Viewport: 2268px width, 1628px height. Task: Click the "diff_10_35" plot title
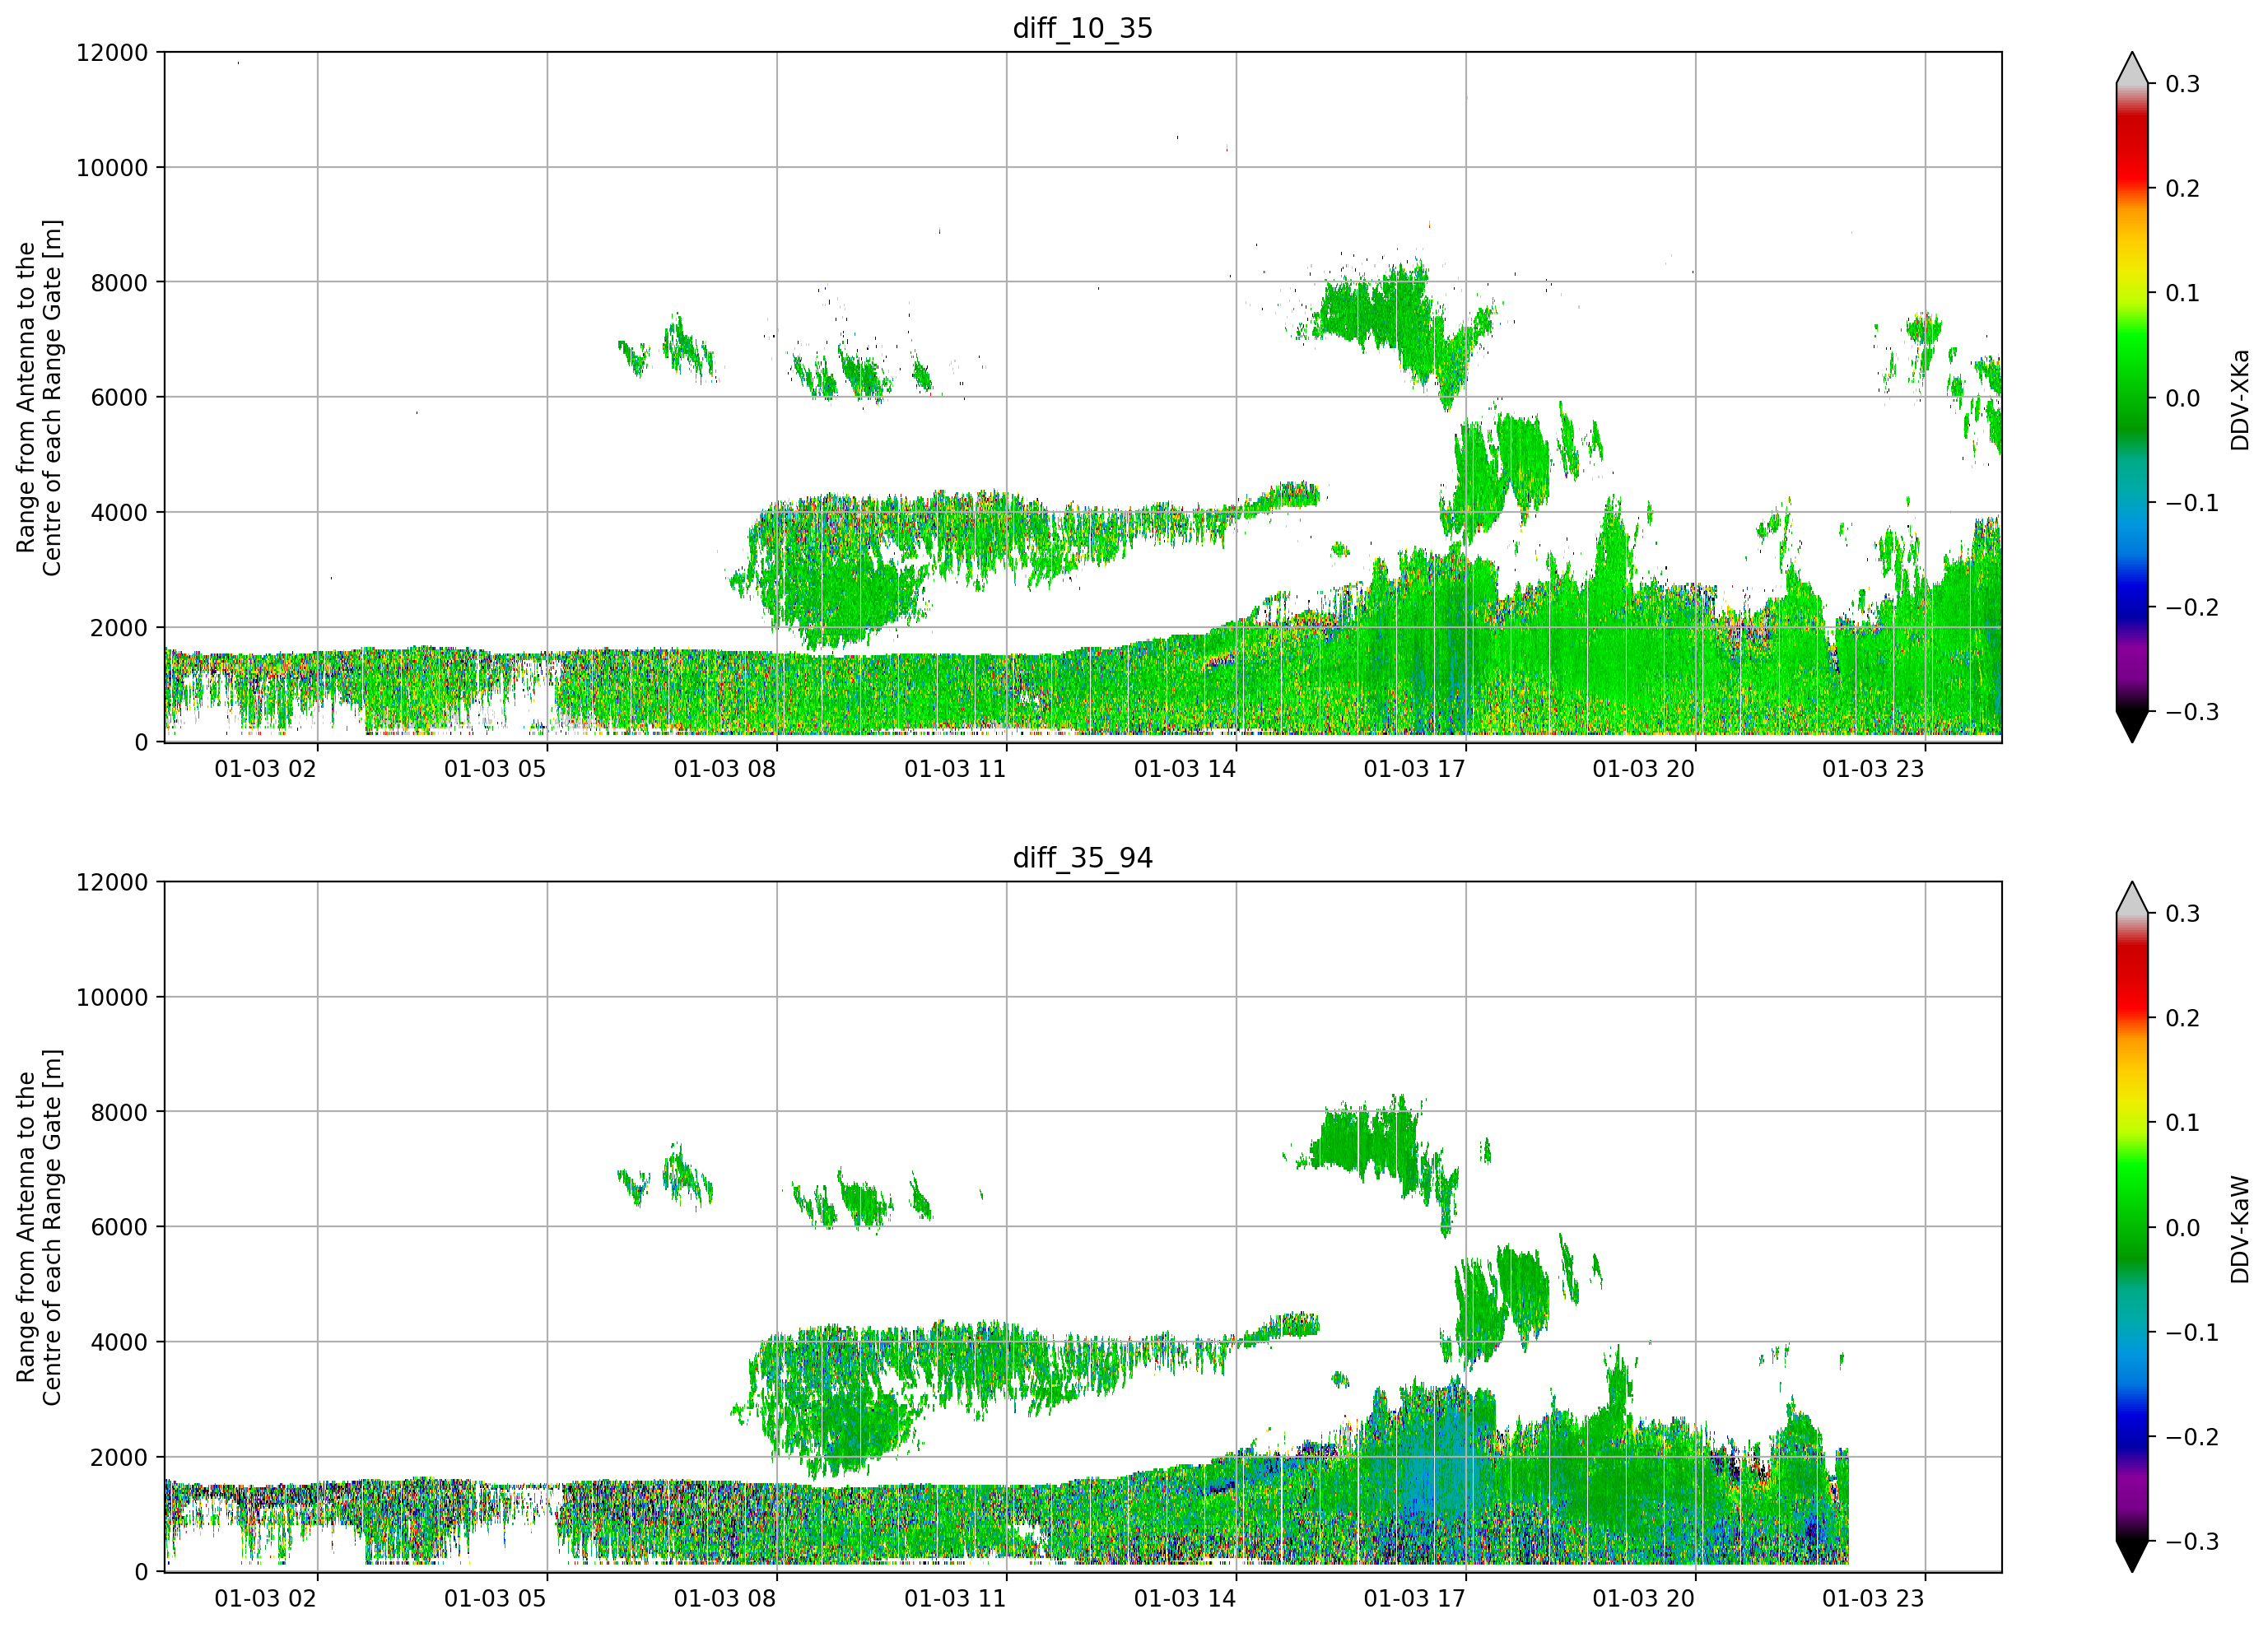pyautogui.click(x=1082, y=28)
